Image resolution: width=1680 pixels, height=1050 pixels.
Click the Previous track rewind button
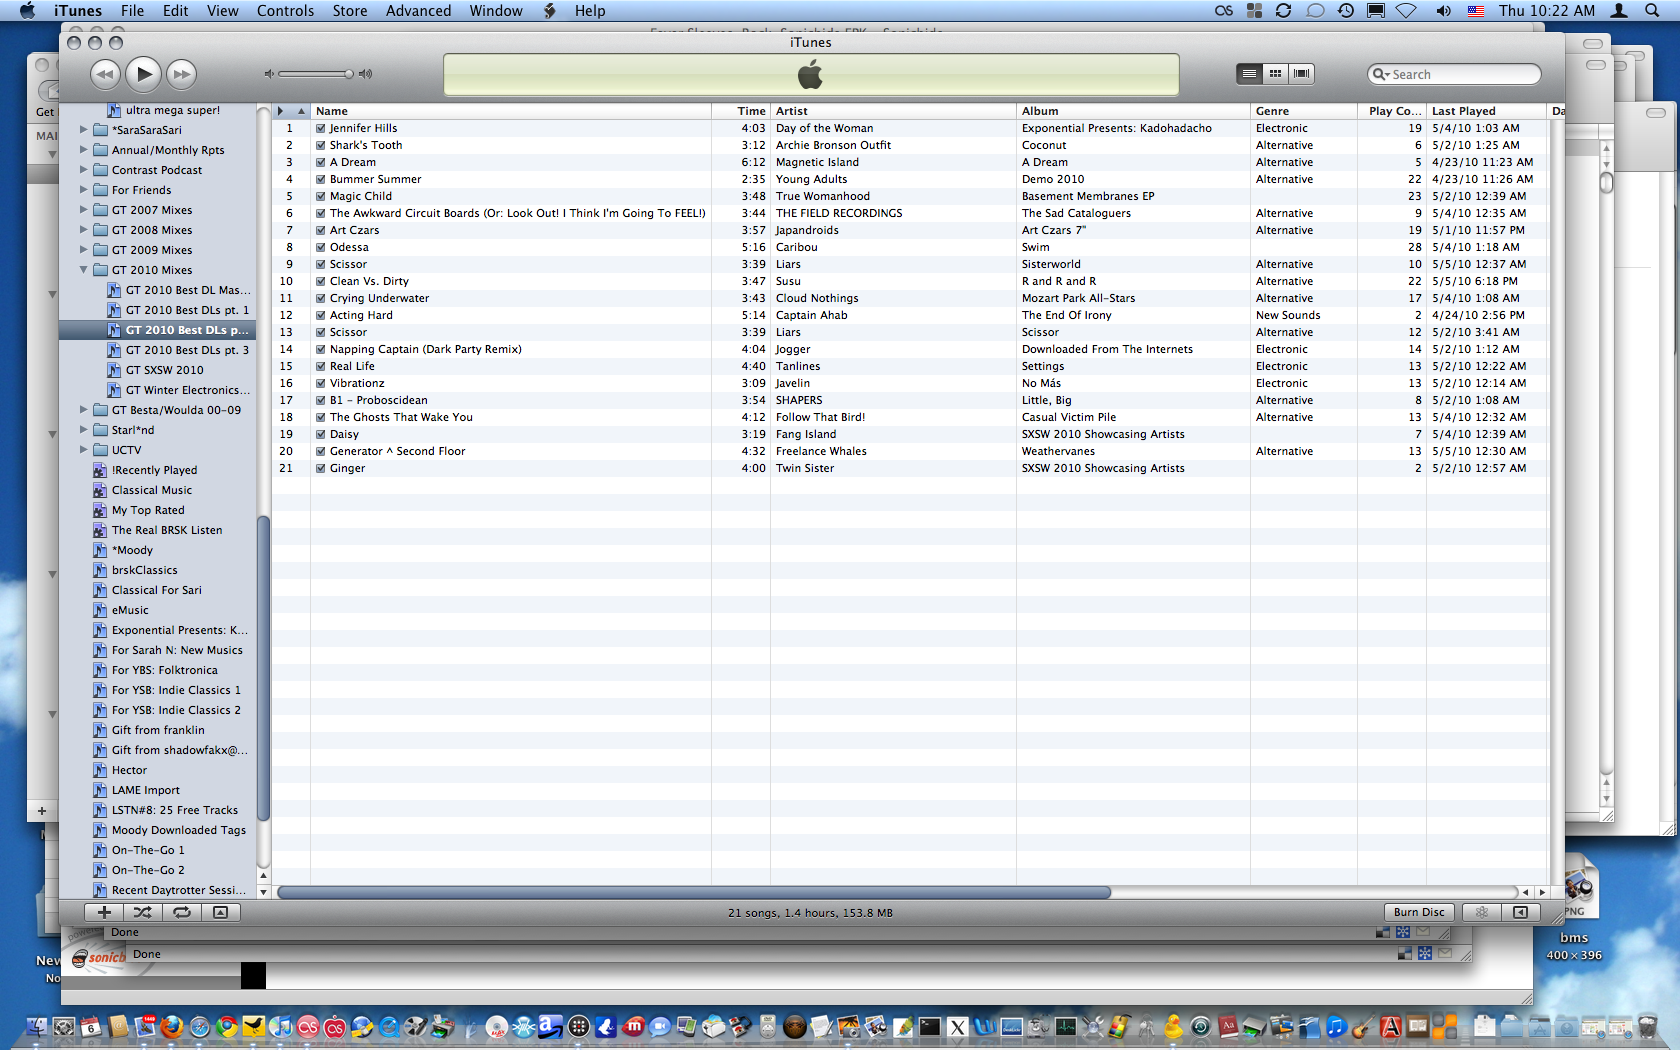coord(105,74)
